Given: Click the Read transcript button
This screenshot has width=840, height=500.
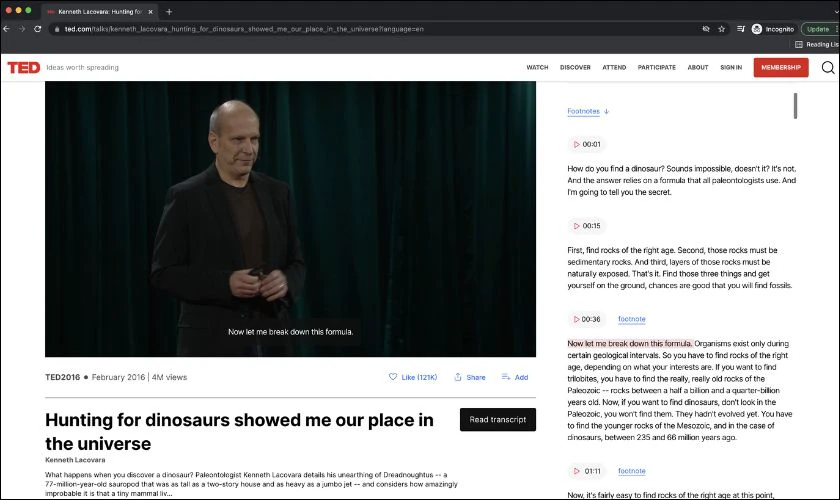Looking at the screenshot, I should 498,420.
